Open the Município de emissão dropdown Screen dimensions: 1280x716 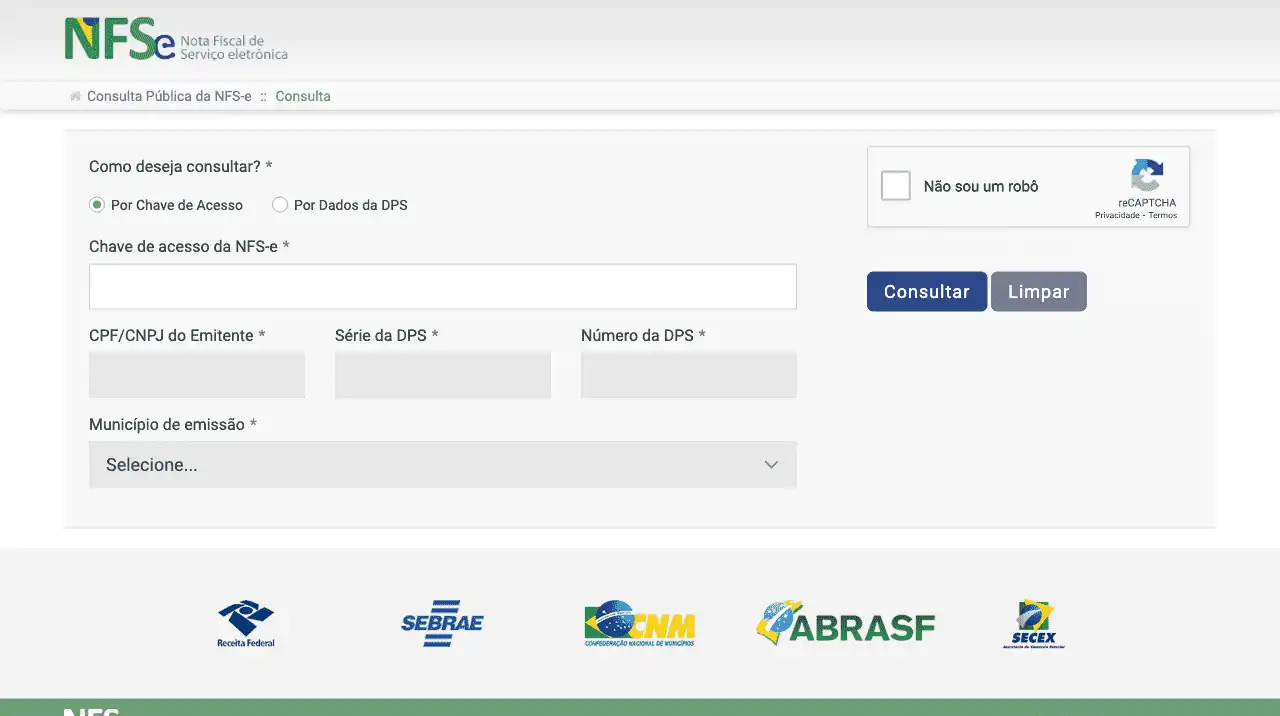(x=442, y=465)
